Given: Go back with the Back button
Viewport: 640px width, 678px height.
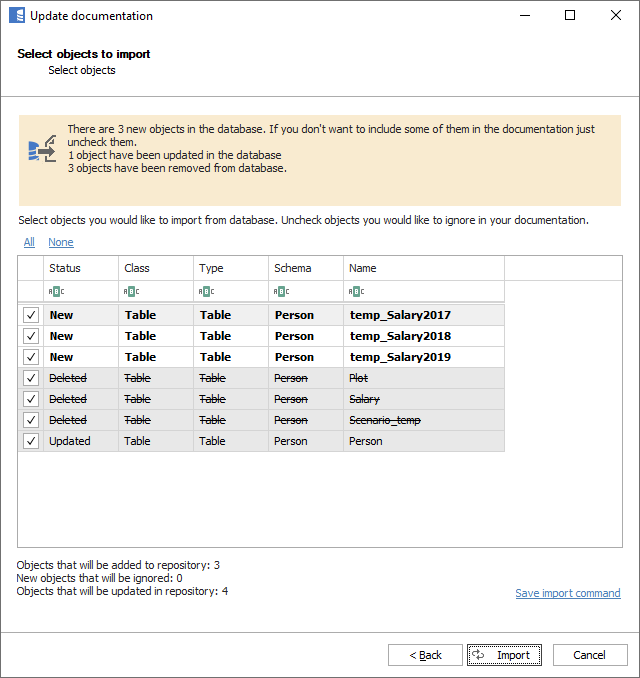Looking at the screenshot, I should point(425,655).
